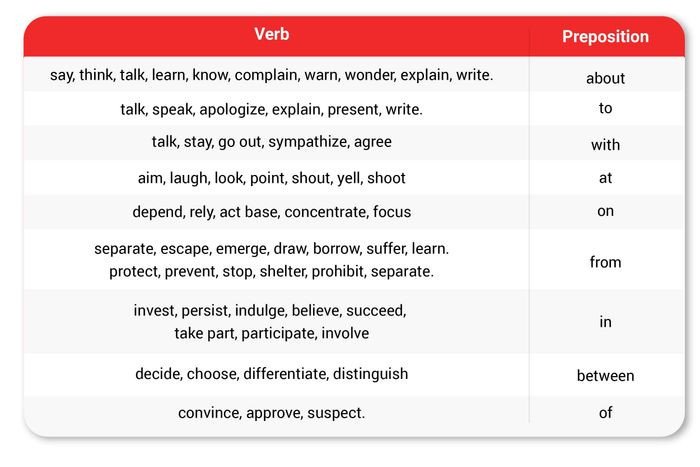This screenshot has height=467, width=700.
Task: Click the 'talk, speak, apologize' verb row
Action: (x=272, y=108)
